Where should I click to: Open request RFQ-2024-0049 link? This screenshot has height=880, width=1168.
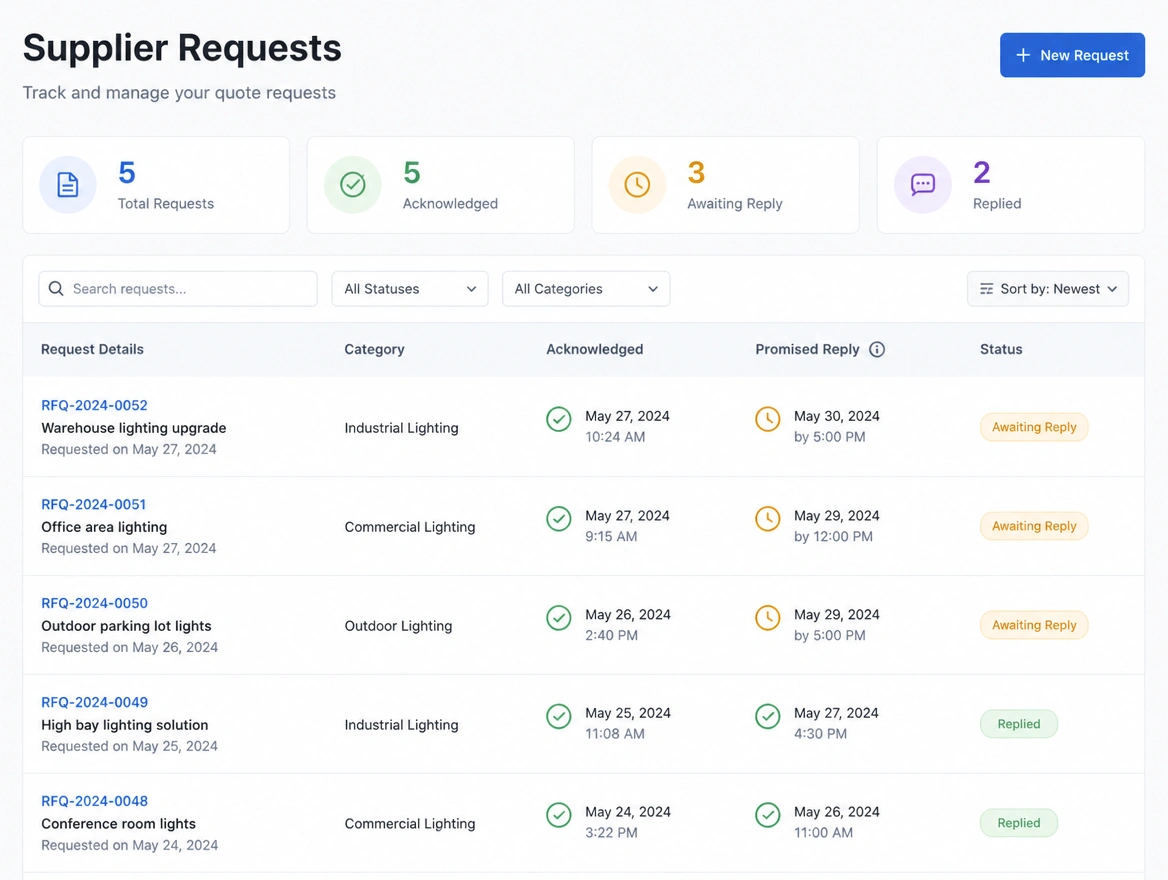[95, 702]
